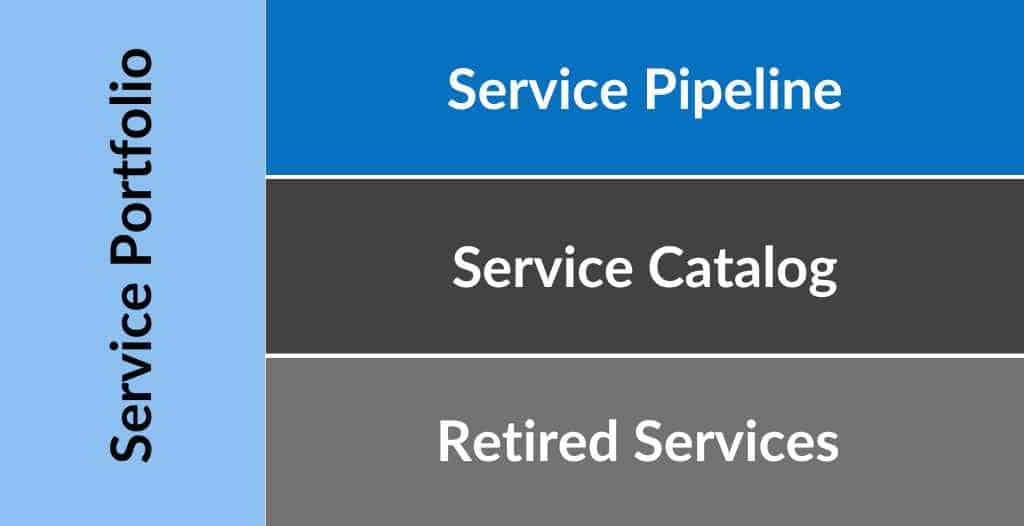This screenshot has height=526, width=1024.
Task: Click the vertical Service Portfolio label
Action: coord(131,255)
